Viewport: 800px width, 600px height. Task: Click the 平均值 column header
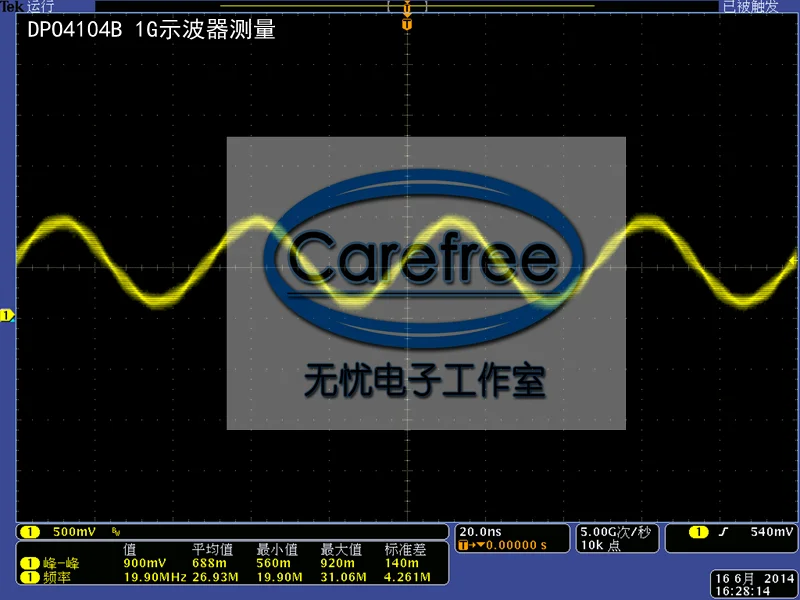(x=212, y=549)
